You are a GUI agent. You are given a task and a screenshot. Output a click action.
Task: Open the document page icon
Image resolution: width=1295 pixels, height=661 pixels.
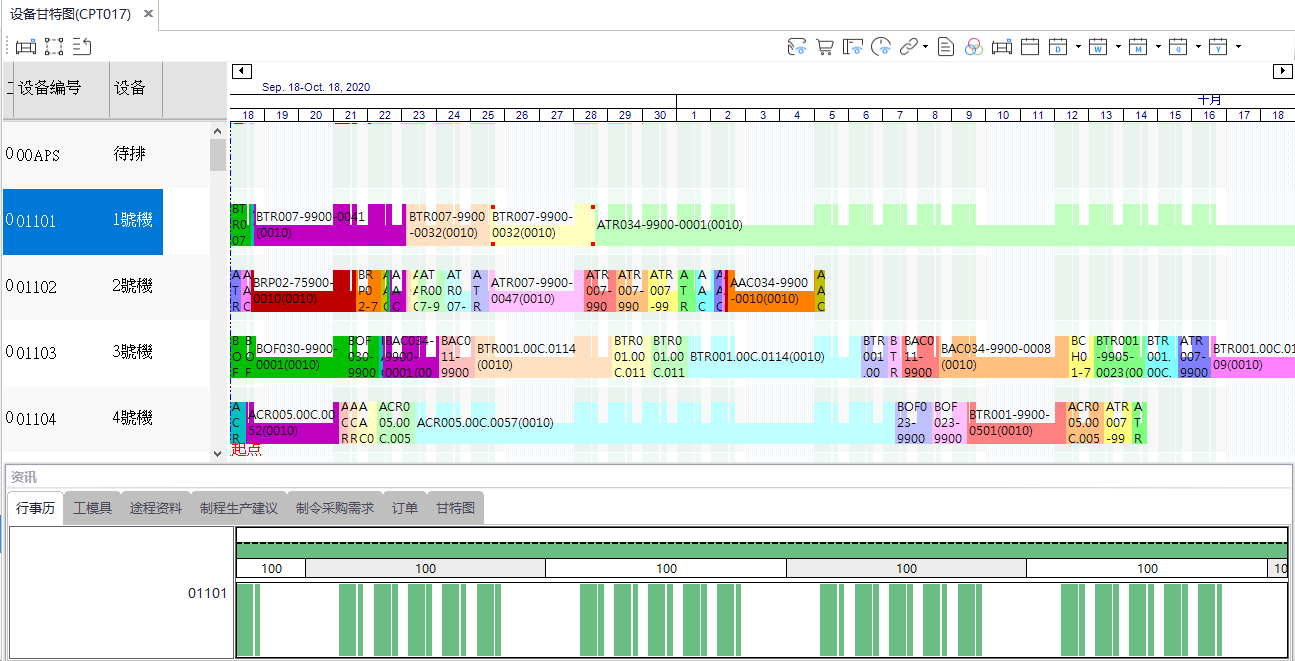pos(946,47)
